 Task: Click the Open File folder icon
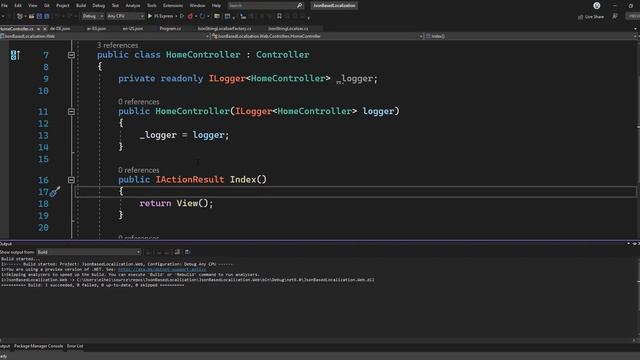point(31,16)
